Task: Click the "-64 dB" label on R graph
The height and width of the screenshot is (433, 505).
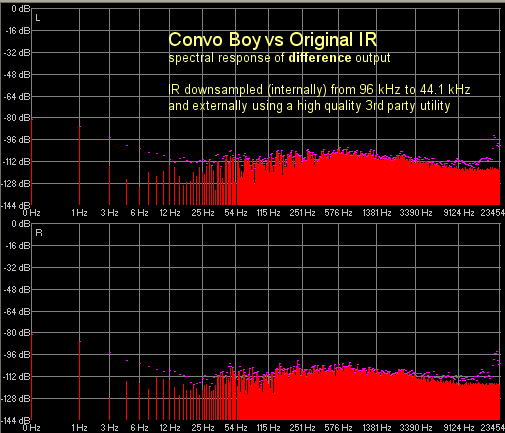Action: pos(17,312)
